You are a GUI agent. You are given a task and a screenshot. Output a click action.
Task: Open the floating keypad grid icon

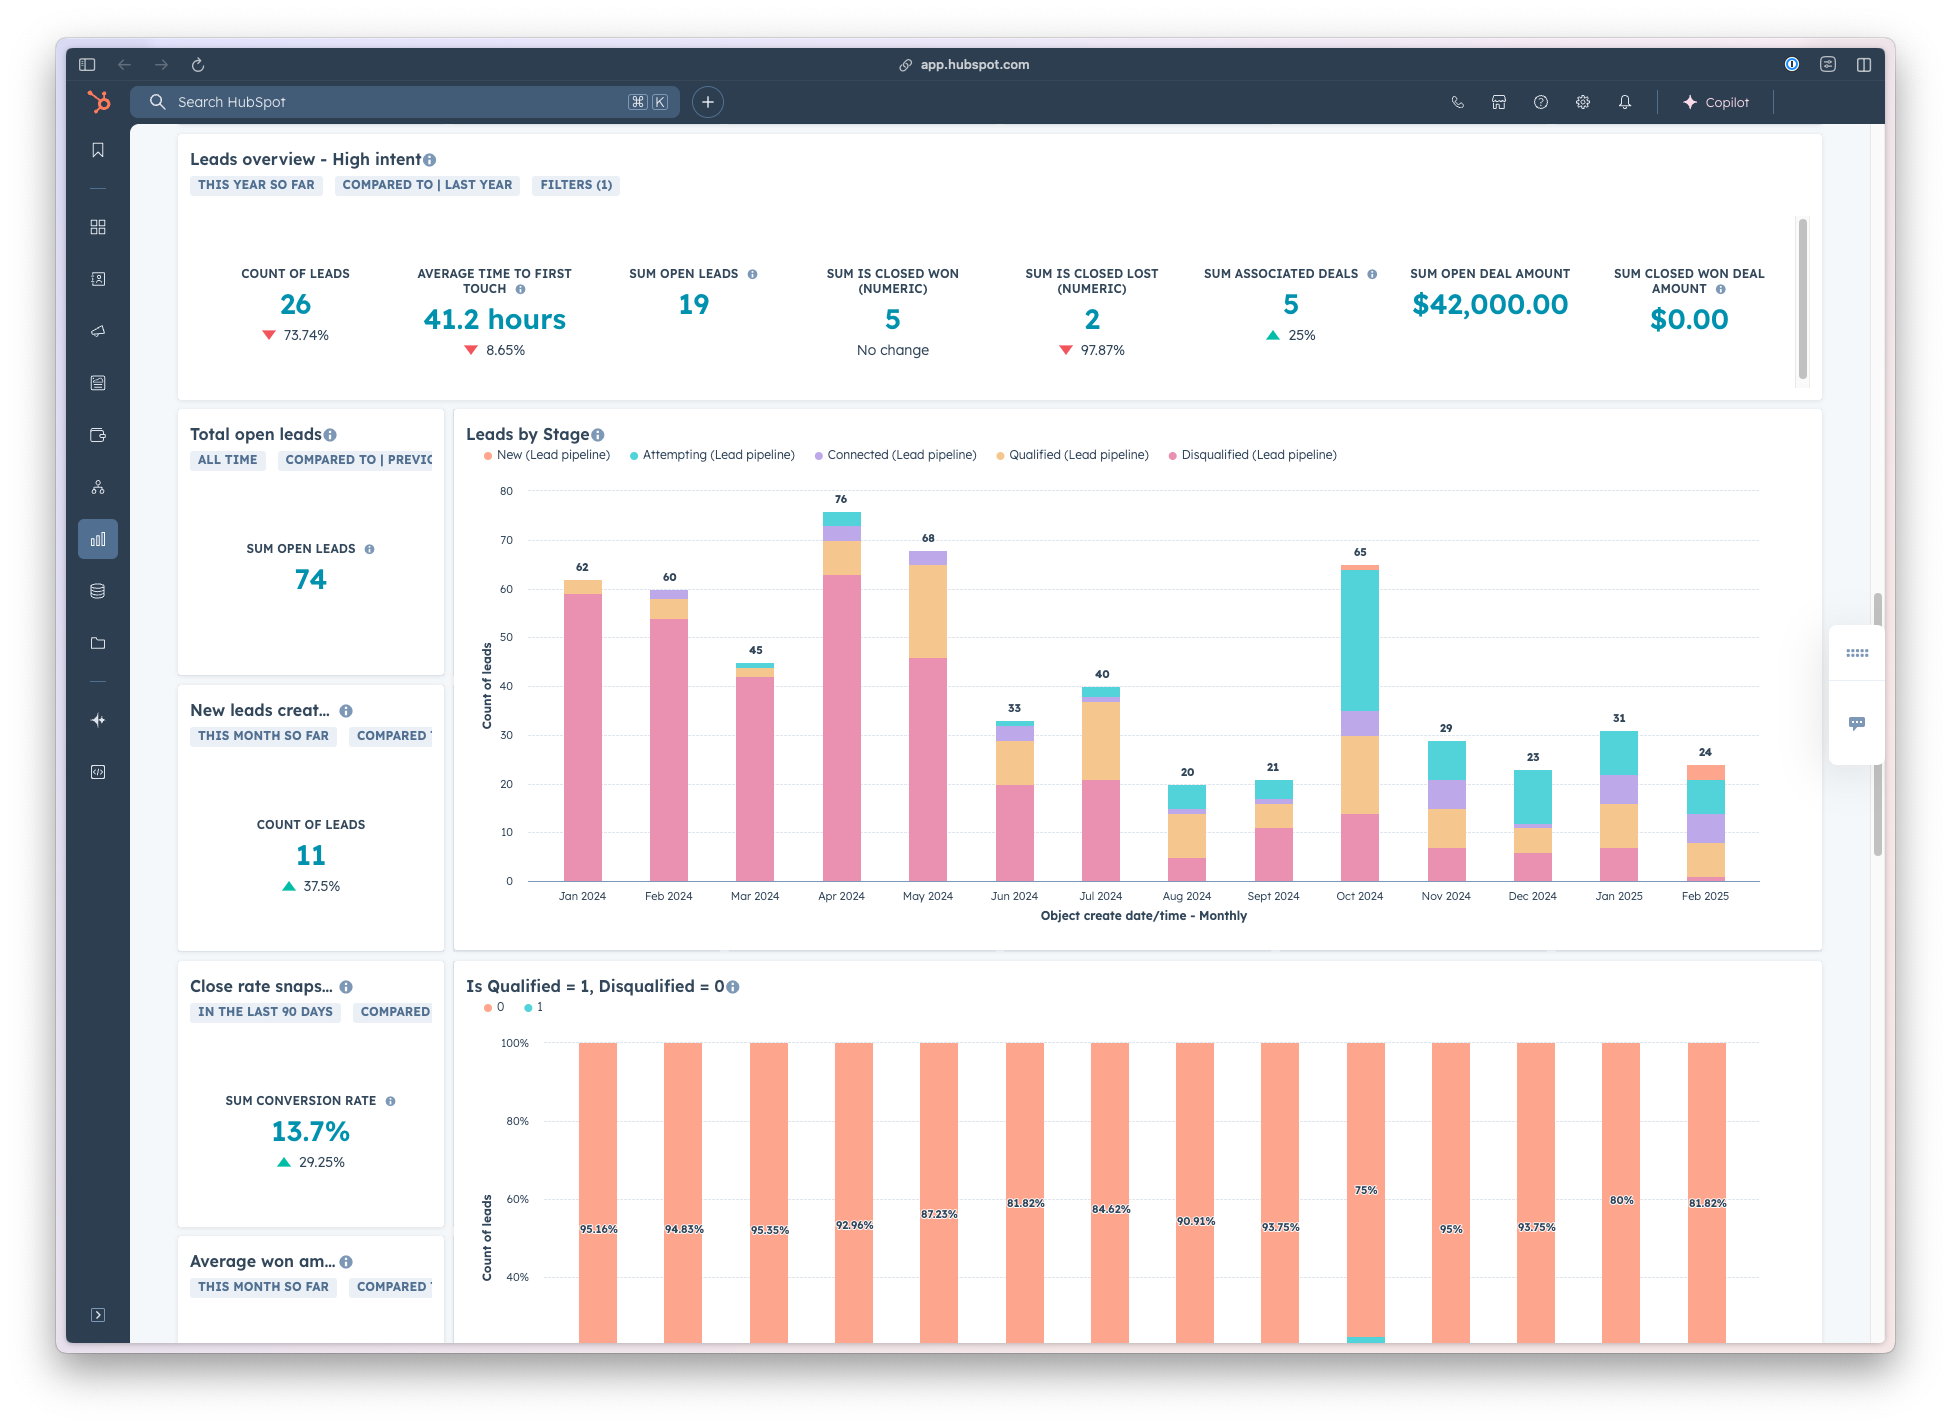tap(1857, 653)
